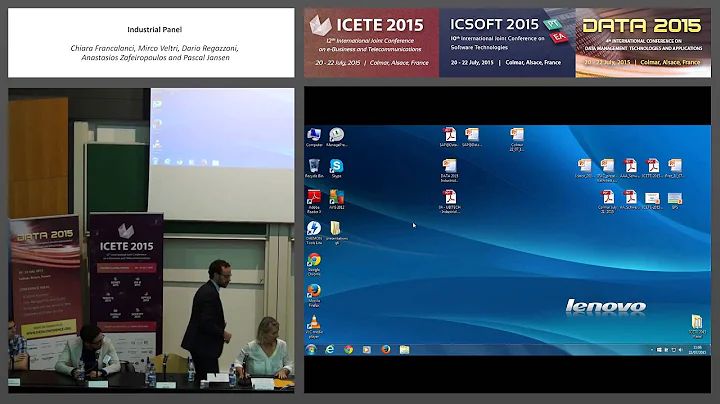
Task: Click the ICSOFT 2015 conference banner
Action: pyautogui.click(x=507, y=43)
